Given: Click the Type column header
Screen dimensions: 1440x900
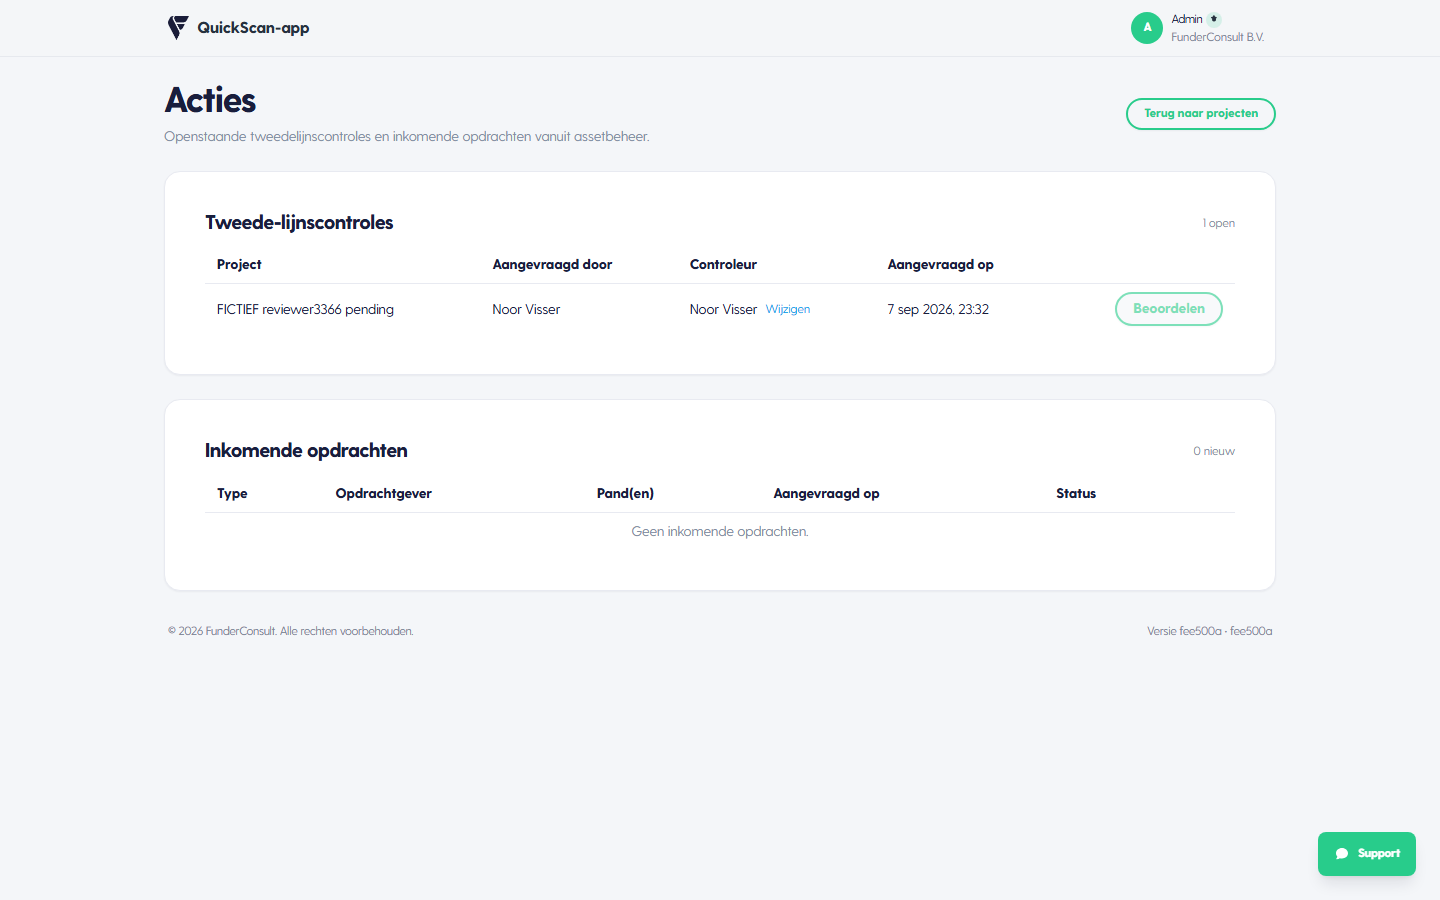Looking at the screenshot, I should 232,494.
